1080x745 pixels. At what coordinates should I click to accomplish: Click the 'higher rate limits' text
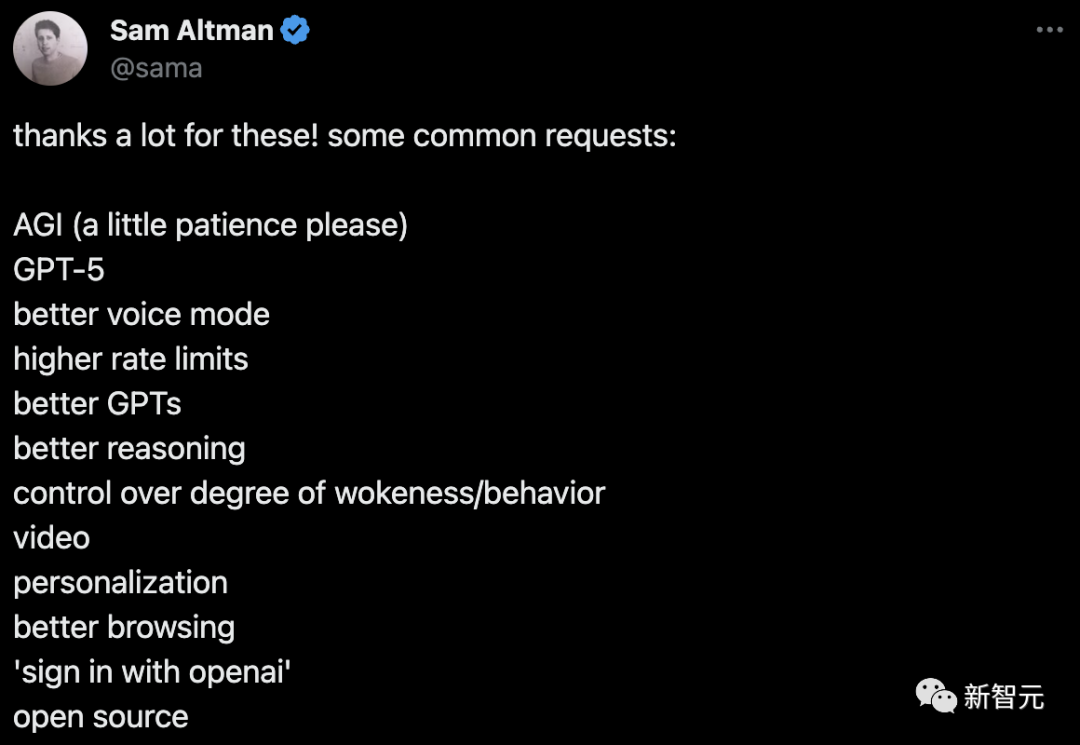pos(131,359)
